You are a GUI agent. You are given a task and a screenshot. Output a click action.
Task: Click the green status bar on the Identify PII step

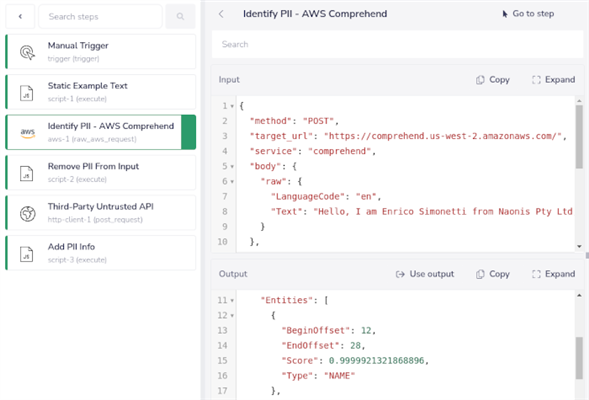[188, 132]
